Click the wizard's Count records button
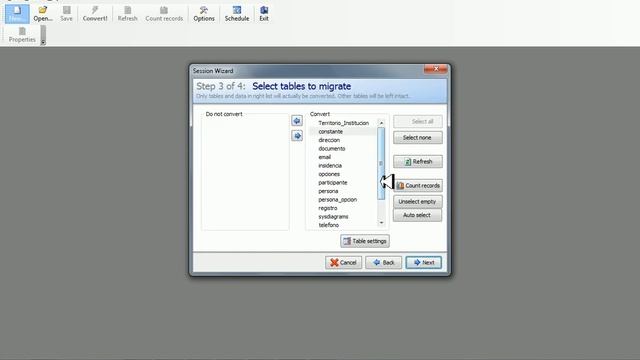This screenshot has width=640, height=360. coord(418,185)
